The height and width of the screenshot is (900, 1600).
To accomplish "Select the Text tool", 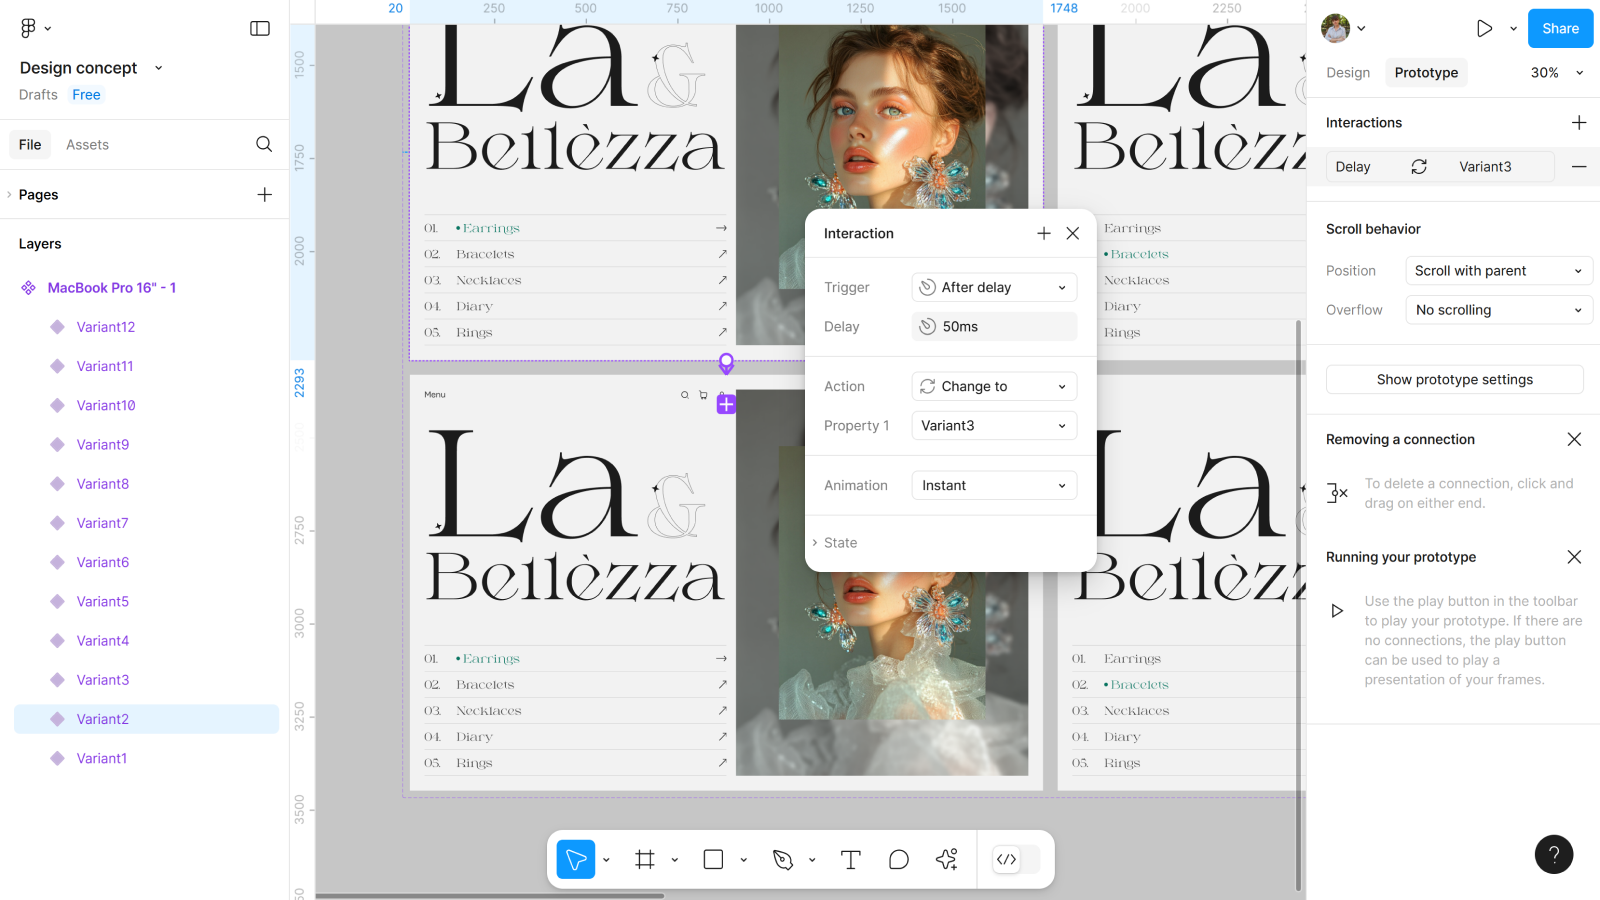I will (851, 859).
